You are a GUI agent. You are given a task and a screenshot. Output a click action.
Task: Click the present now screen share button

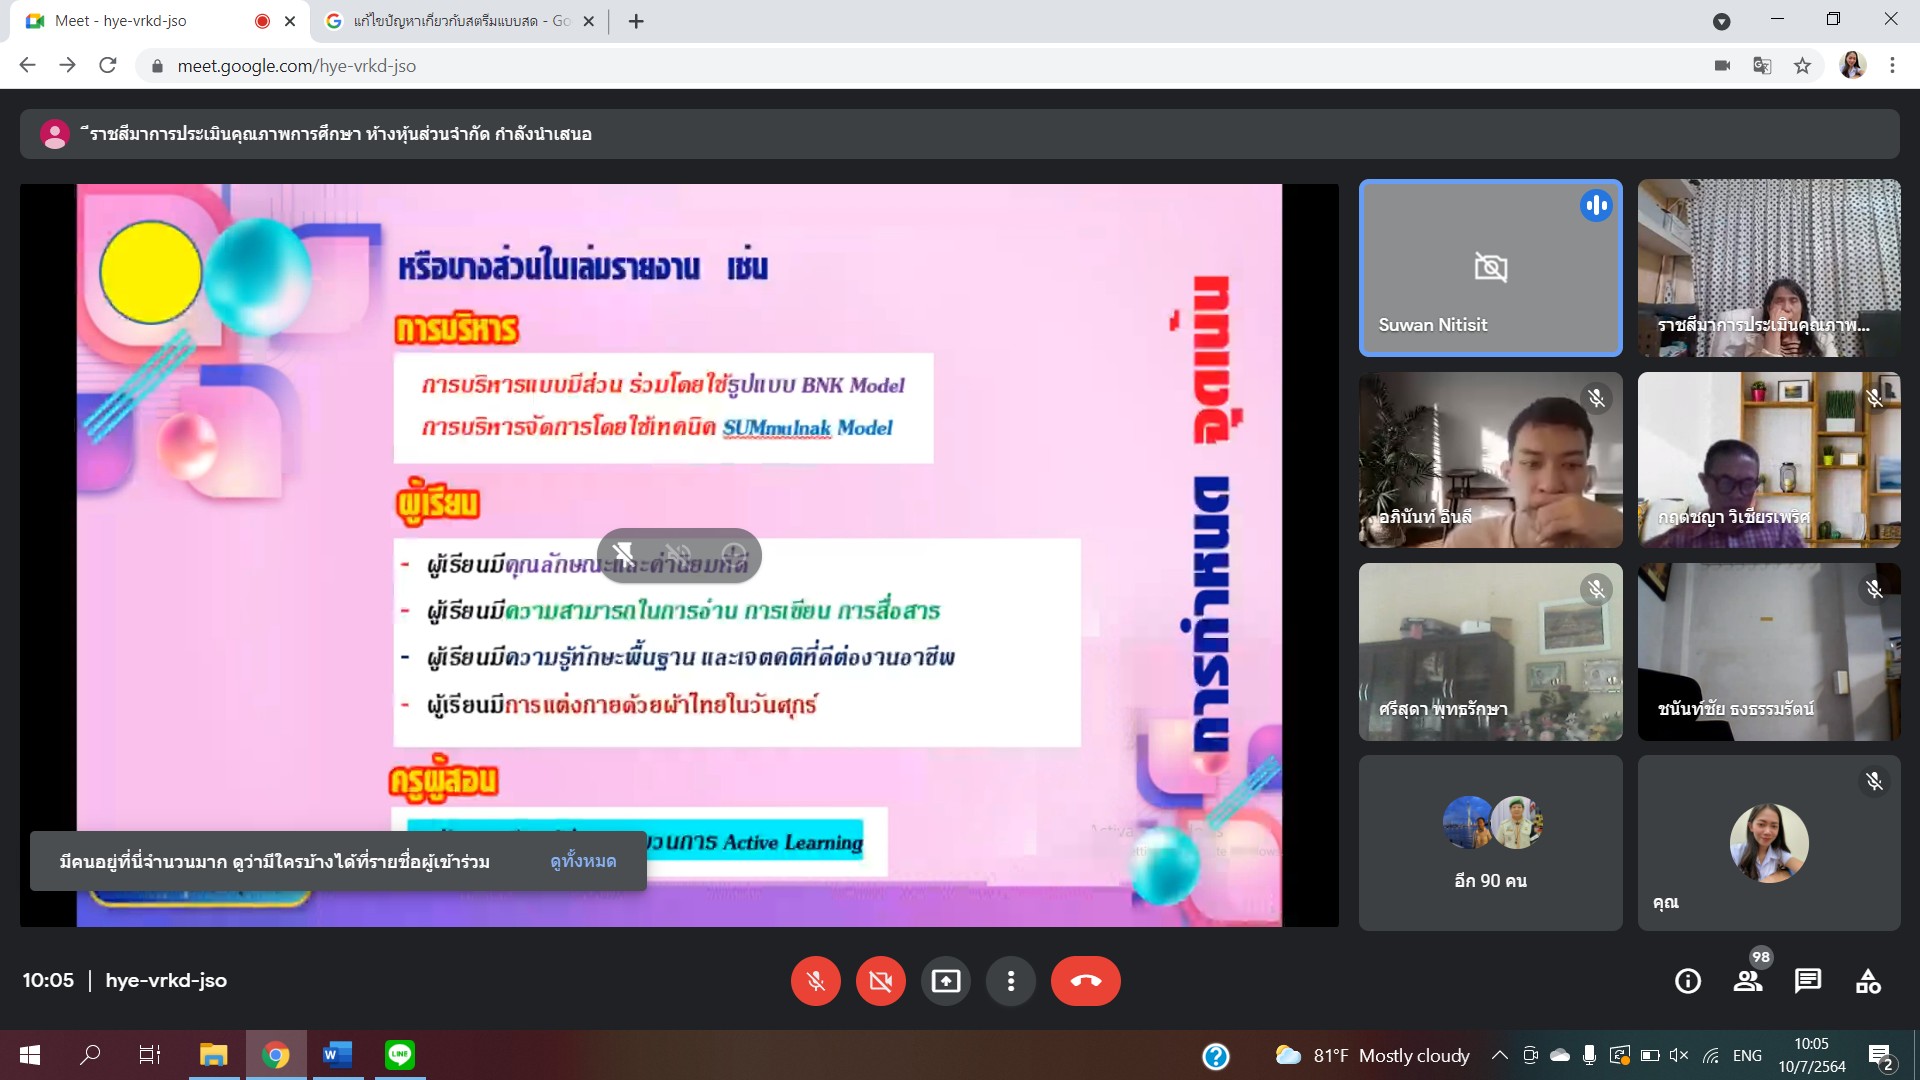point(946,981)
